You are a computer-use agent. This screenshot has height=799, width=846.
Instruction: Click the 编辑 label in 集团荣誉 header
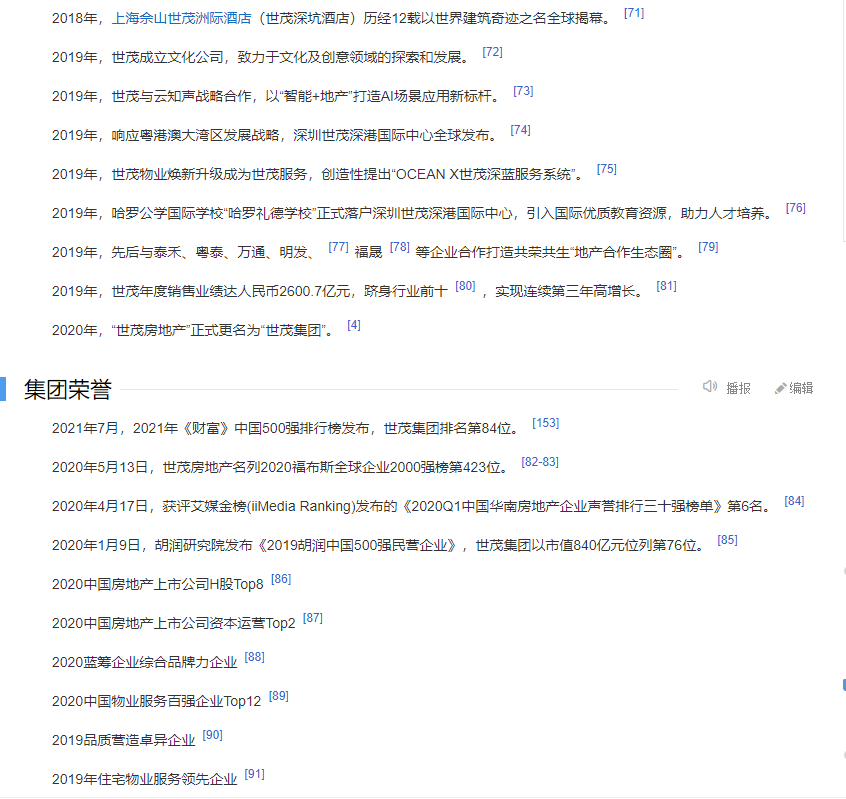click(x=801, y=388)
